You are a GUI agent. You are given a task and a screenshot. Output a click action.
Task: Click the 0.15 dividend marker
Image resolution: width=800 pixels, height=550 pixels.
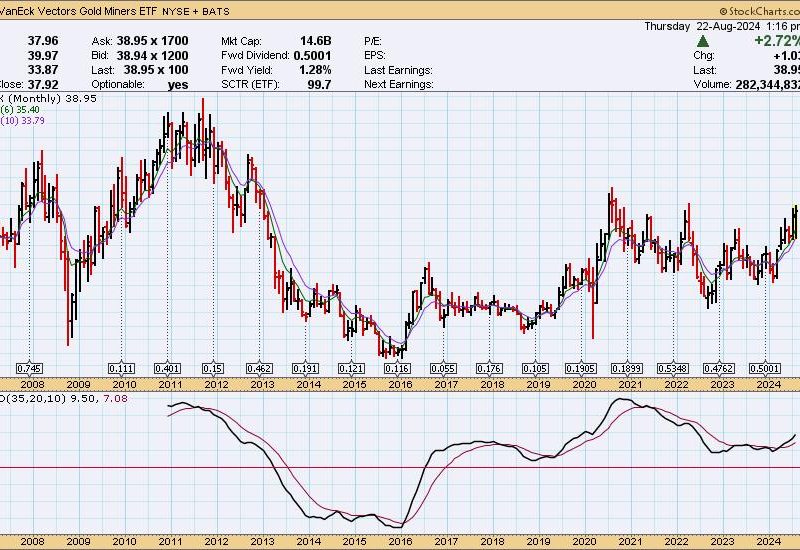[x=212, y=368]
